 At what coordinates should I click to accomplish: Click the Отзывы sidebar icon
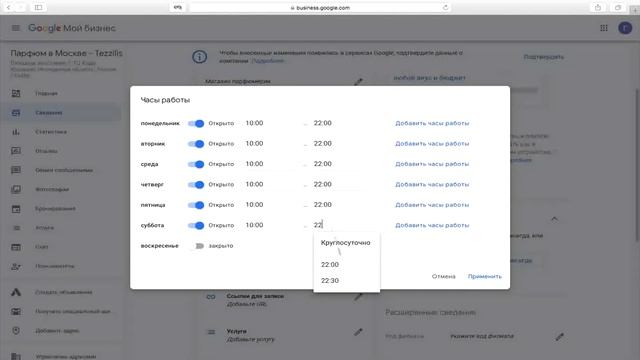[16, 151]
